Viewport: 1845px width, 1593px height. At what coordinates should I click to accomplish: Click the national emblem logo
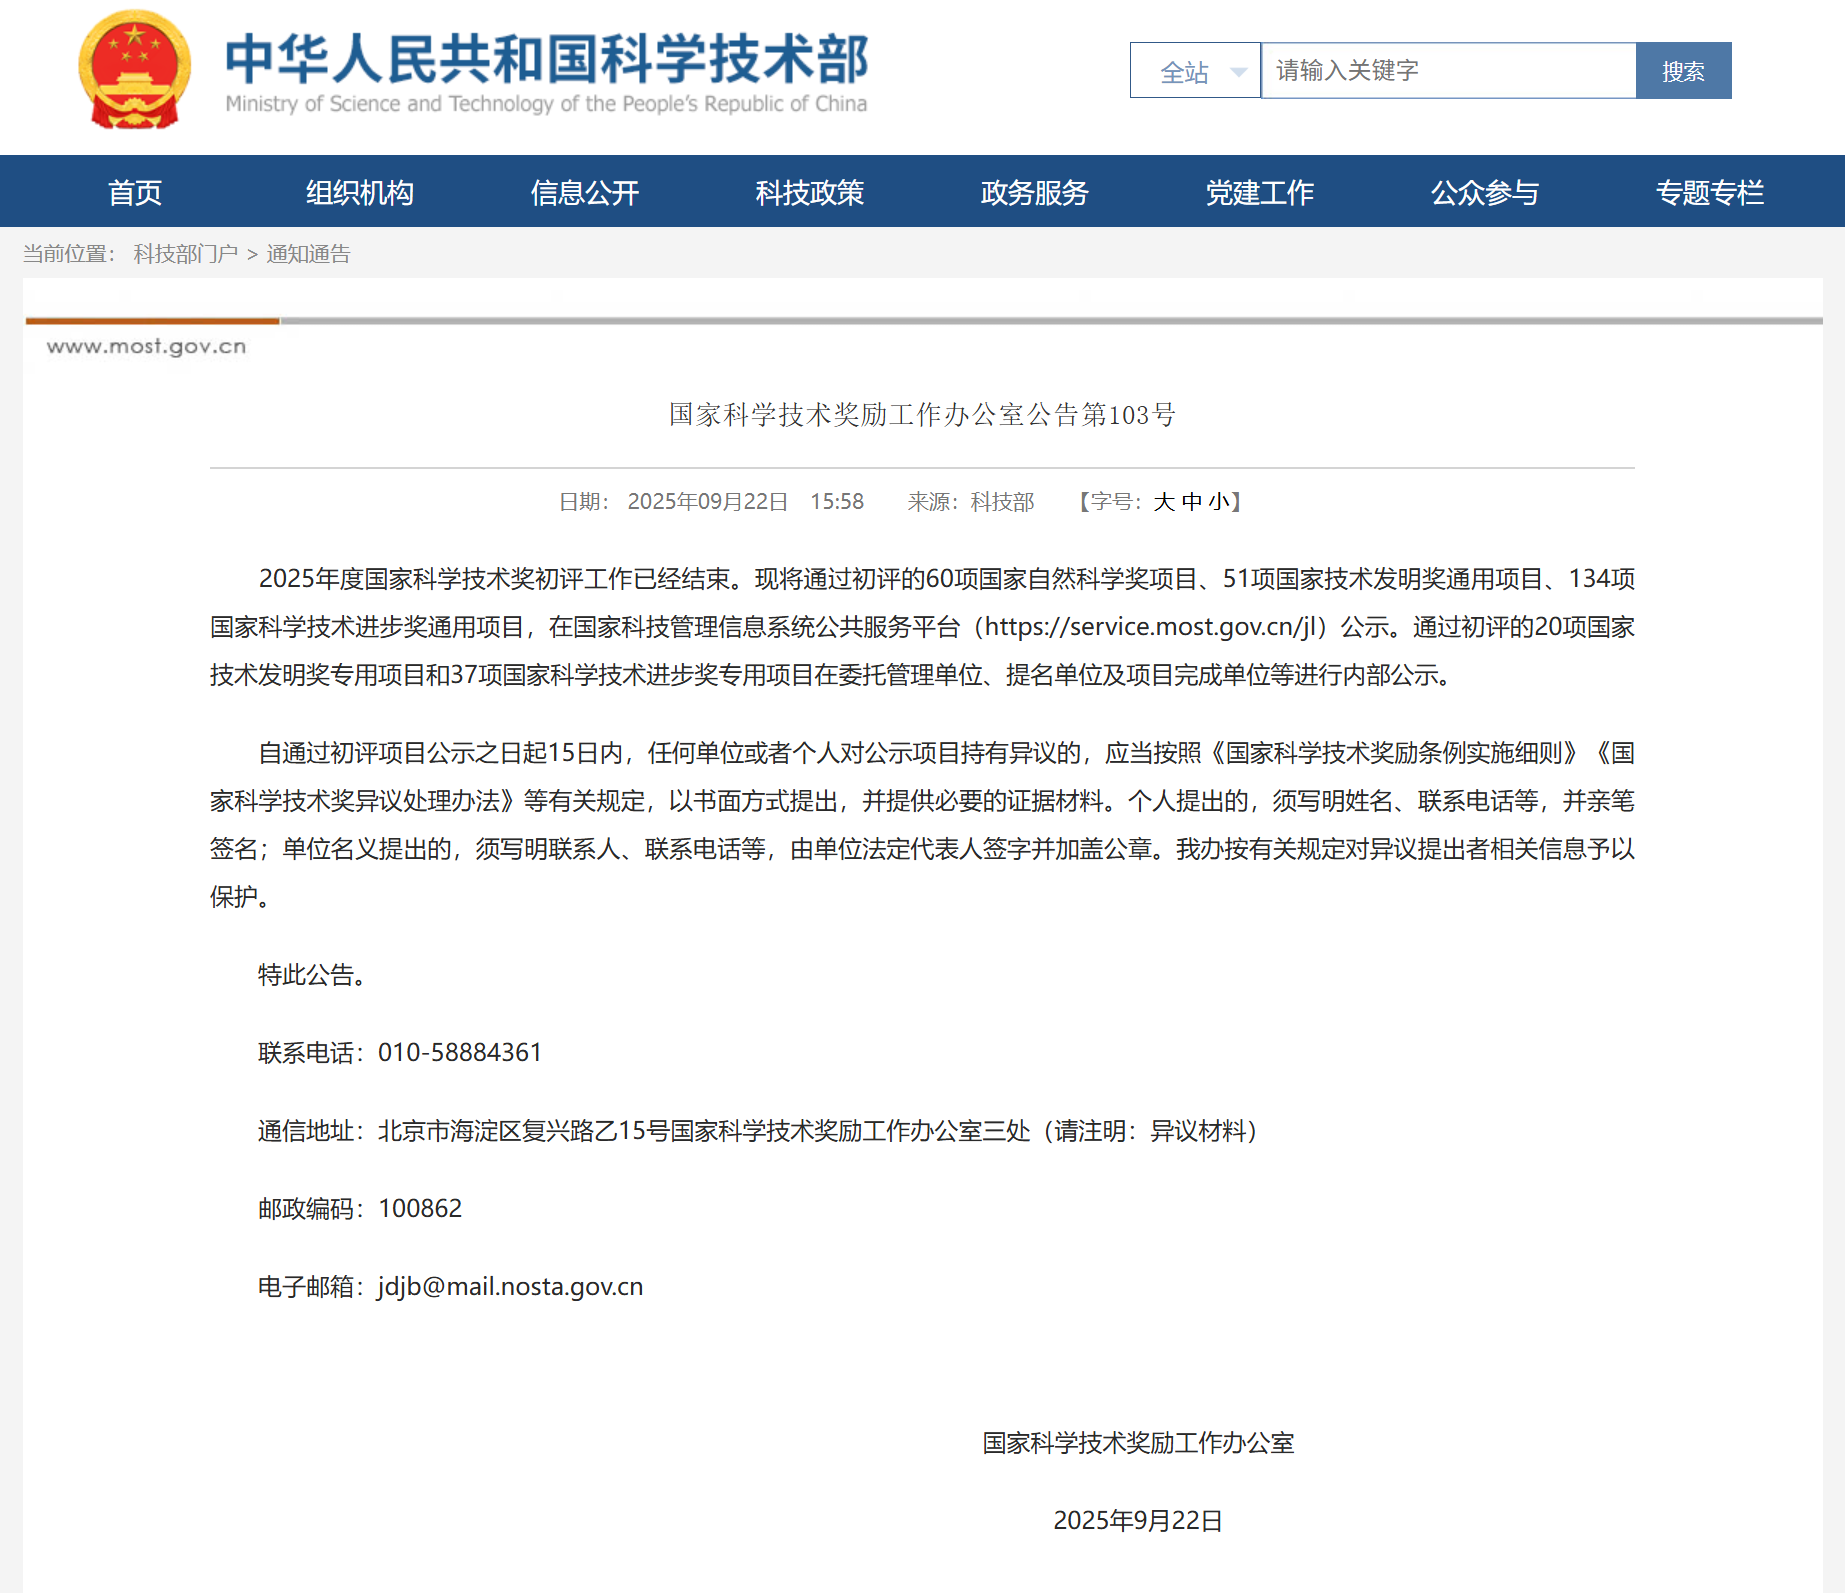tap(135, 70)
